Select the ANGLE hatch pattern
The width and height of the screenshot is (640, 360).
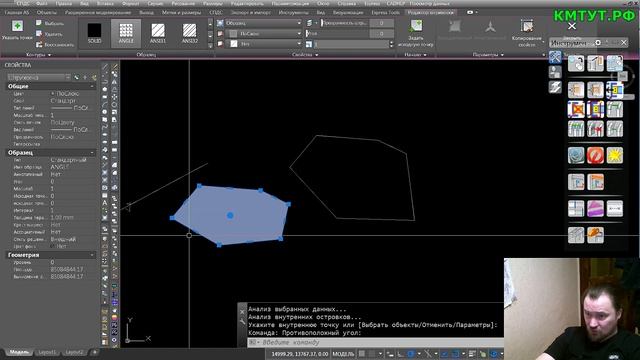click(126, 33)
